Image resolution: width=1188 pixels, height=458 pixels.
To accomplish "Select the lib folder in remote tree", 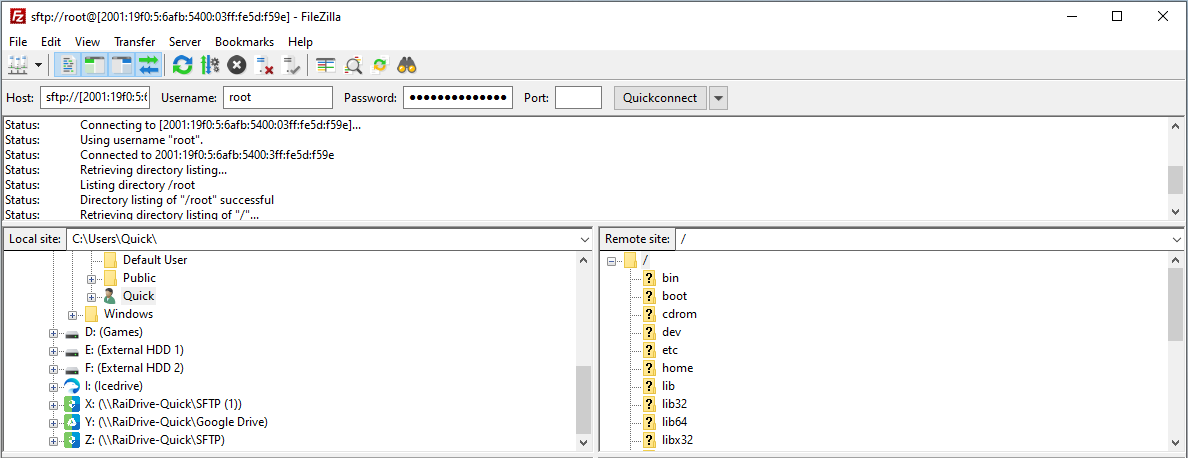I will click(x=668, y=386).
